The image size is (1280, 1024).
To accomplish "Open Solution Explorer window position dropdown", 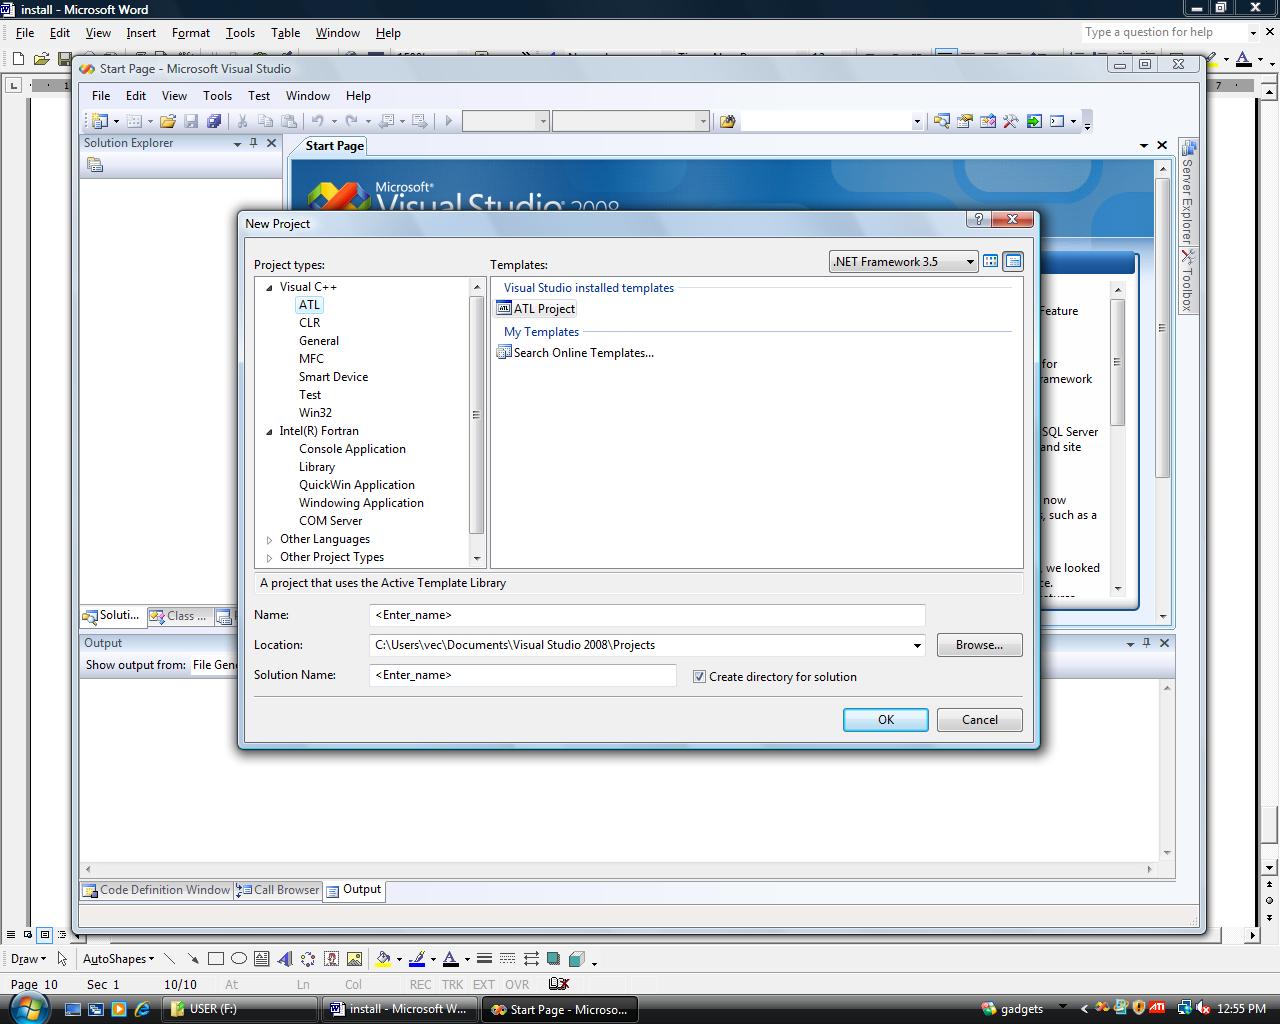I will pos(237,144).
